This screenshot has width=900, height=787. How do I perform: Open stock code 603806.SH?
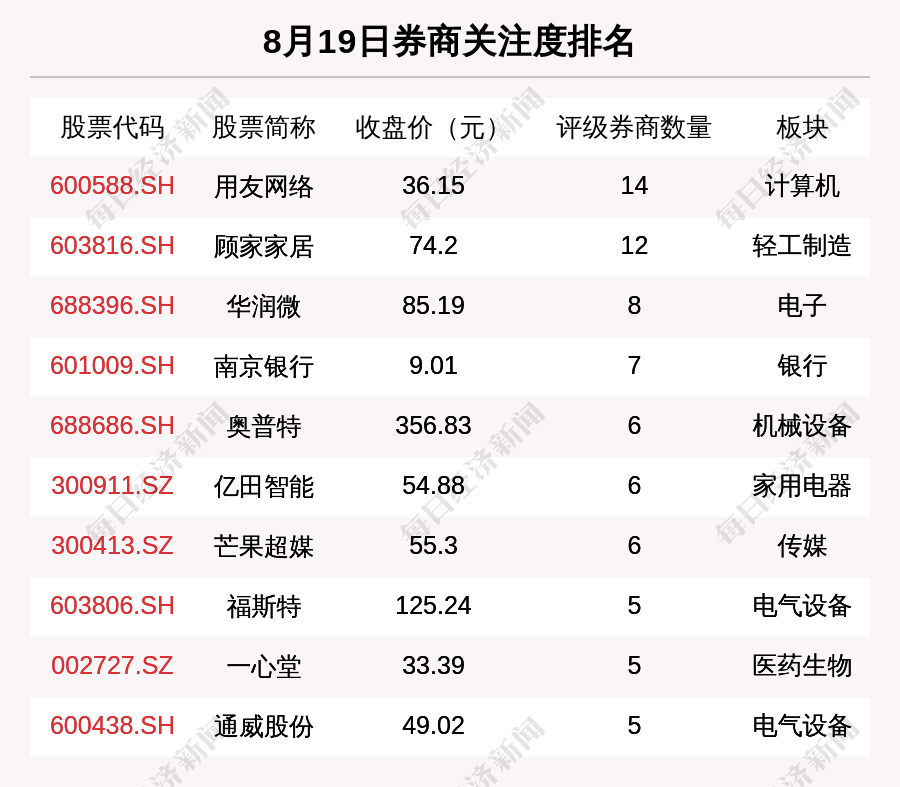click(112, 606)
